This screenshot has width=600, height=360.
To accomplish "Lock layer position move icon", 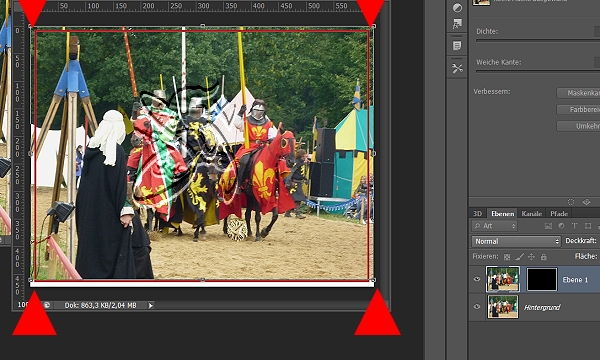I will (532, 257).
